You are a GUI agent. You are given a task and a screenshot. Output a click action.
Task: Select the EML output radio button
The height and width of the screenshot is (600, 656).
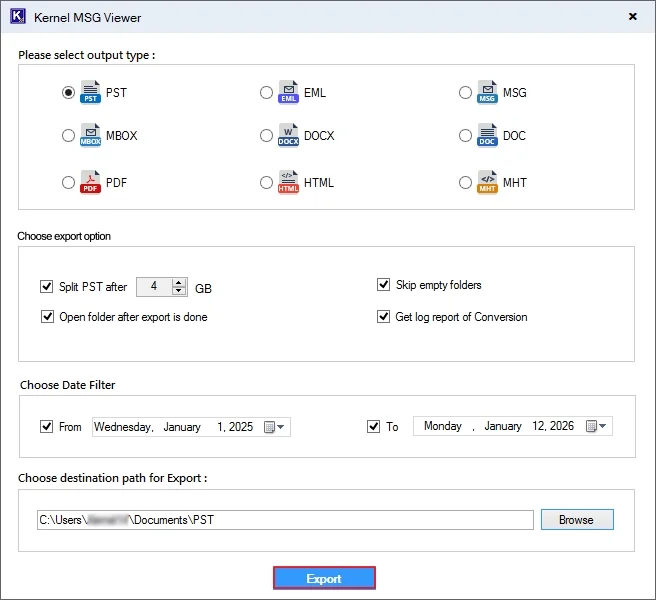tap(266, 92)
